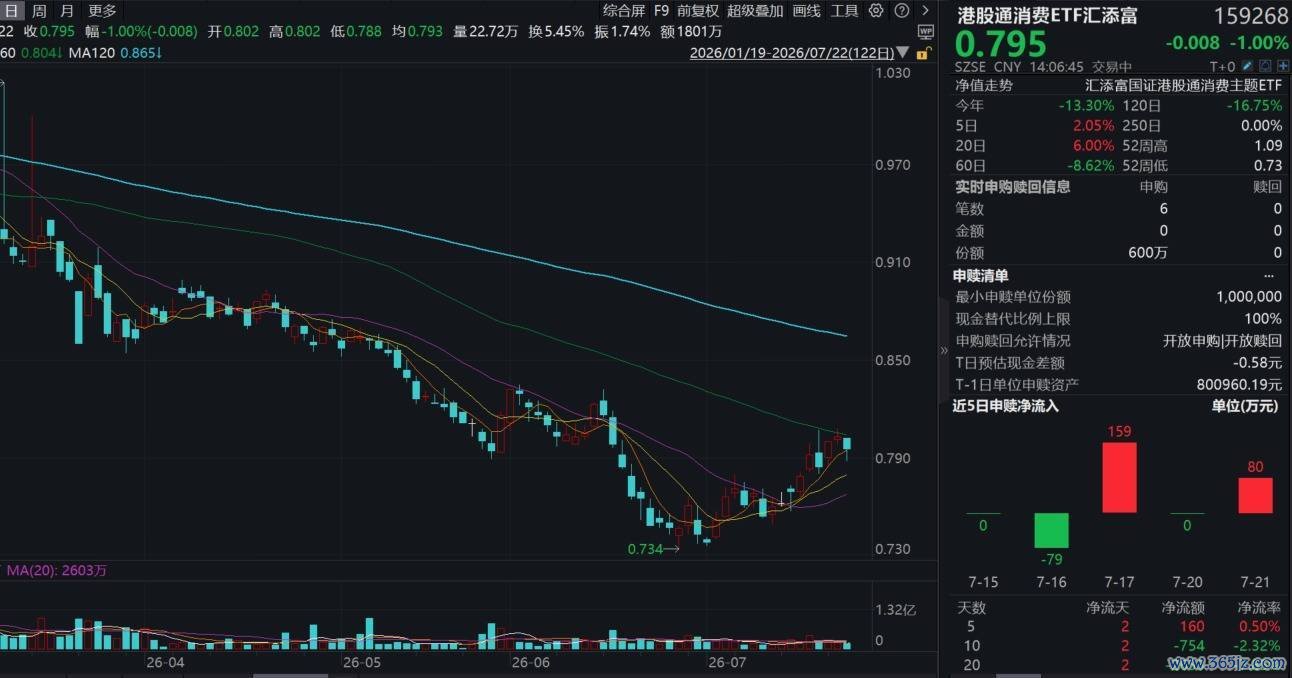1292x678 pixels.
Task: Click the MA(20): 2603万 volume indicator label
Action: (x=57, y=570)
